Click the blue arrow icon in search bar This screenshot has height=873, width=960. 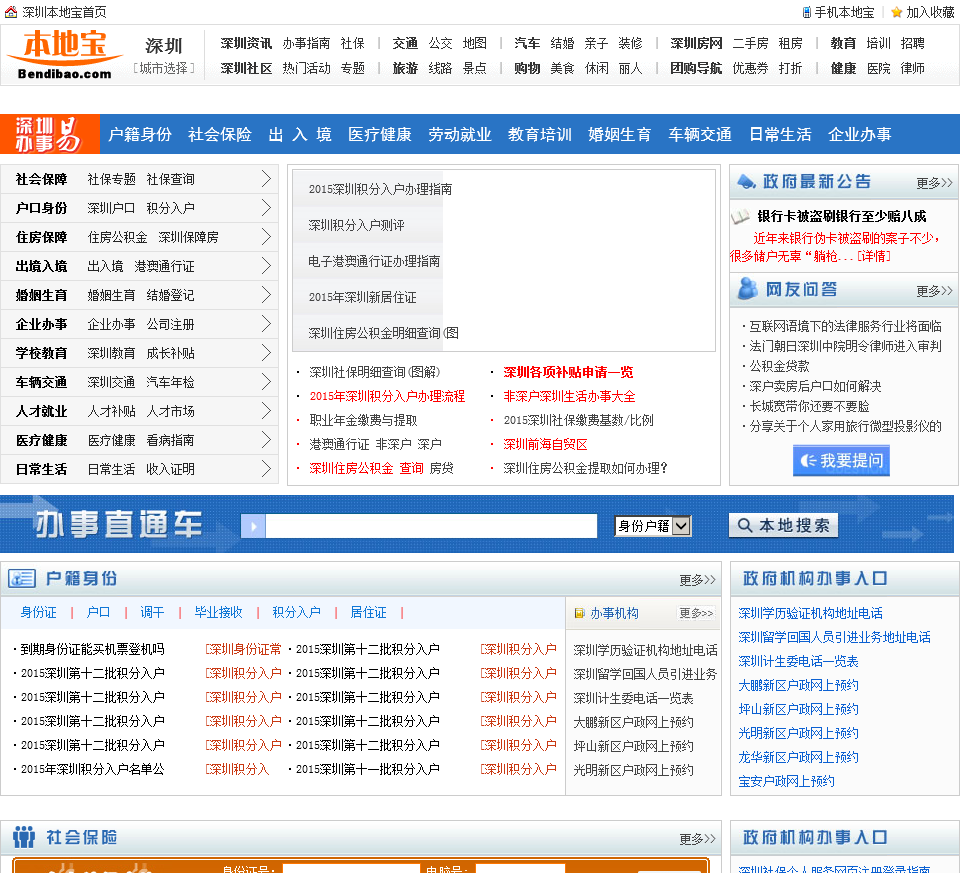pos(253,526)
